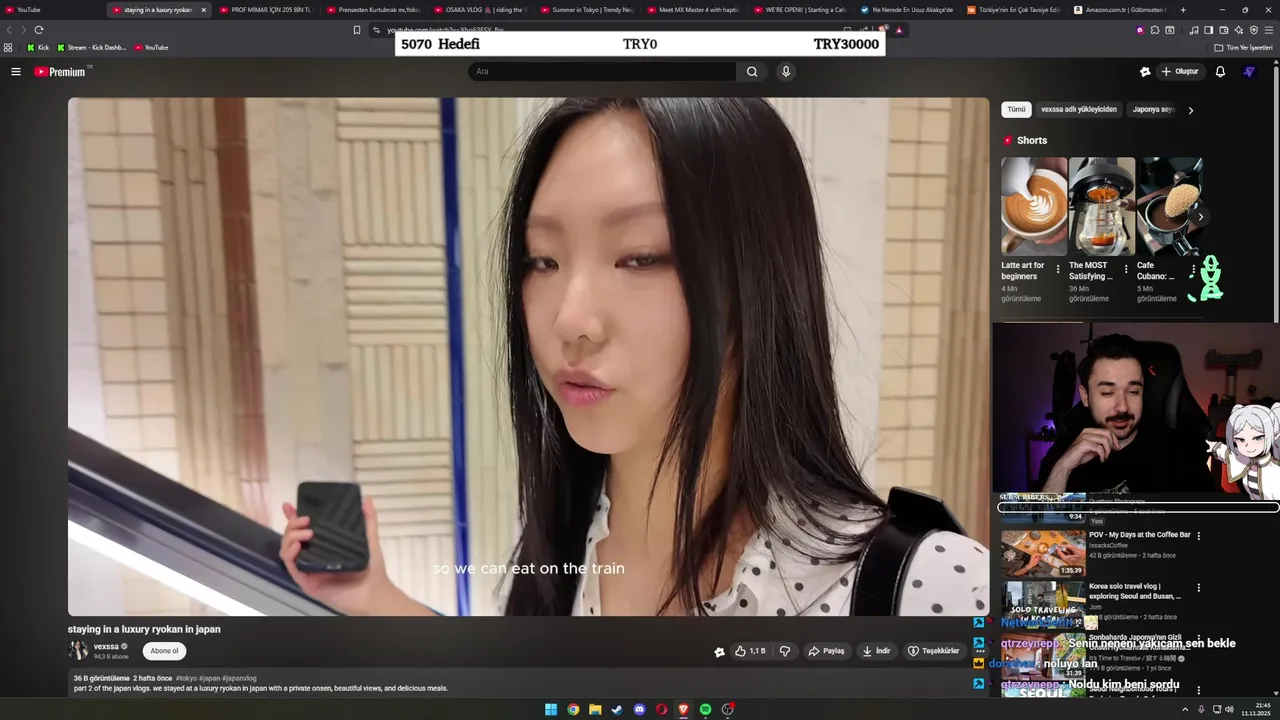Screen dimensions: 1280x720
Task: Click the YouTube Premium logo
Action: tap(62, 72)
